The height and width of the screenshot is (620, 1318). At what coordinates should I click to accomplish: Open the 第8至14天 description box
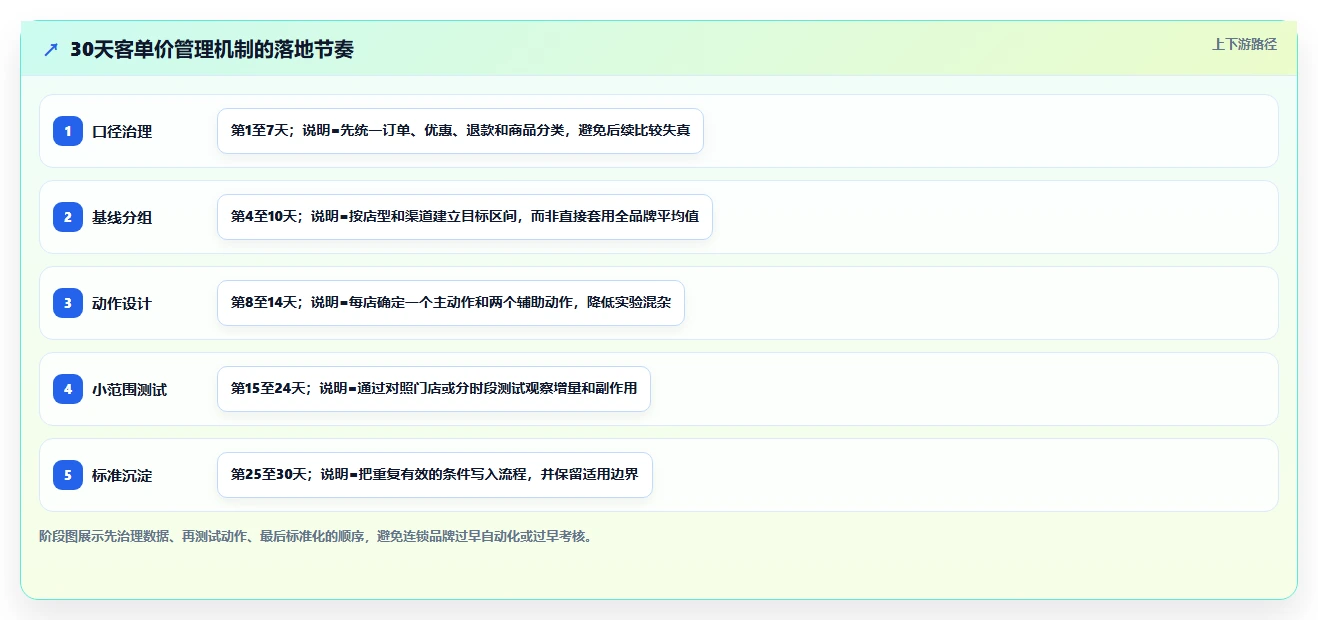coord(451,303)
